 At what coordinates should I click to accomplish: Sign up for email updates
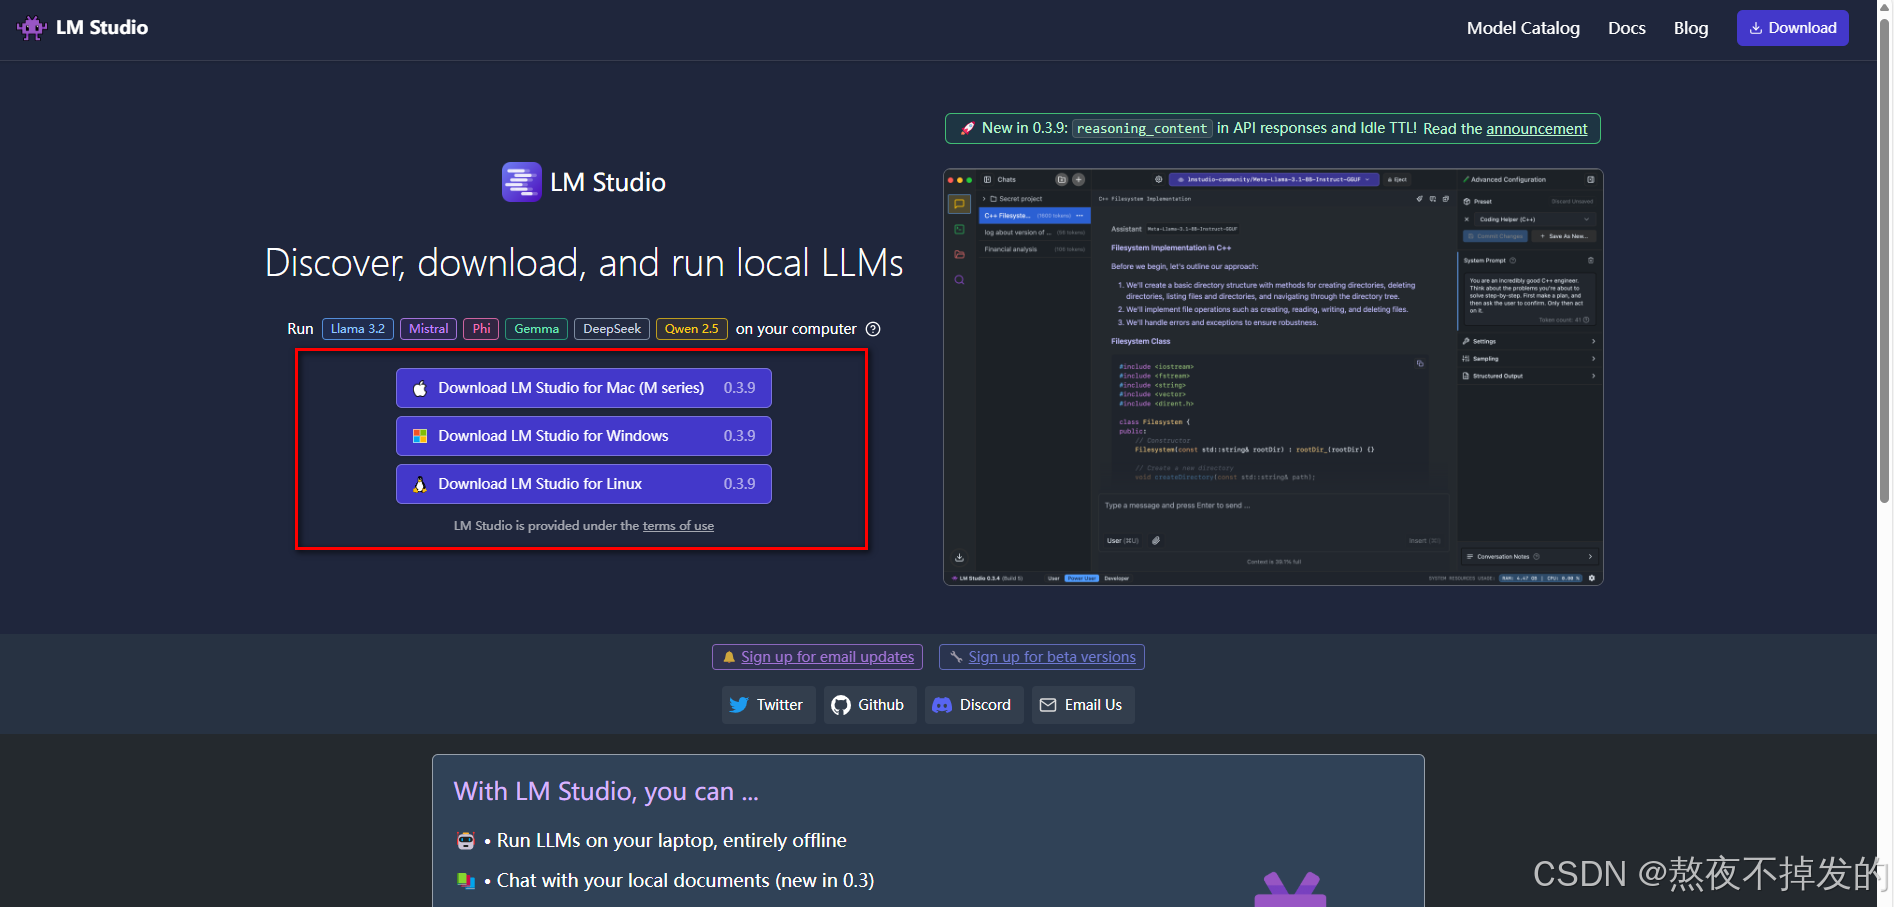pyautogui.click(x=818, y=657)
